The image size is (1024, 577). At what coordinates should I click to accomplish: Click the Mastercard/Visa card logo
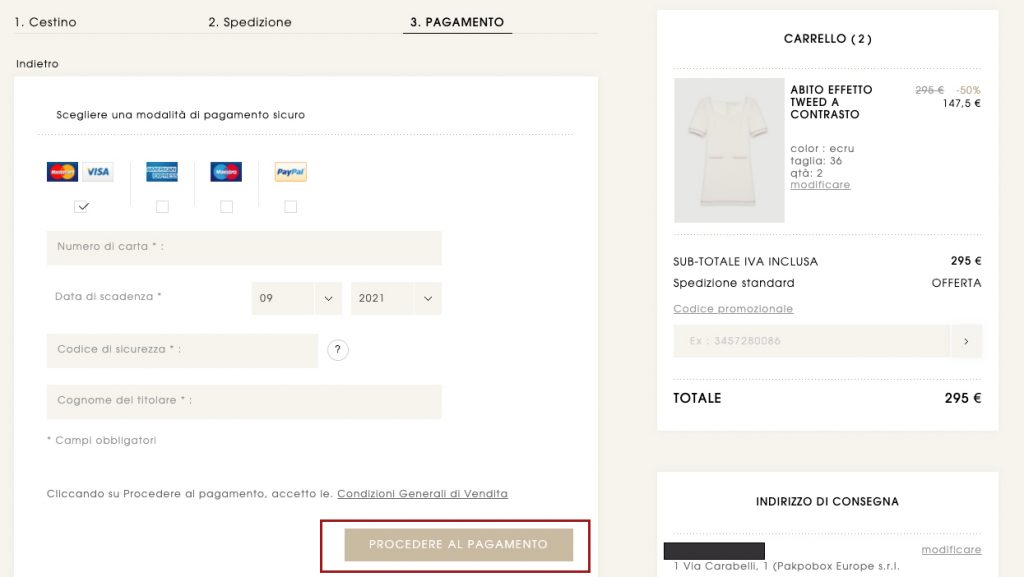tap(79, 172)
